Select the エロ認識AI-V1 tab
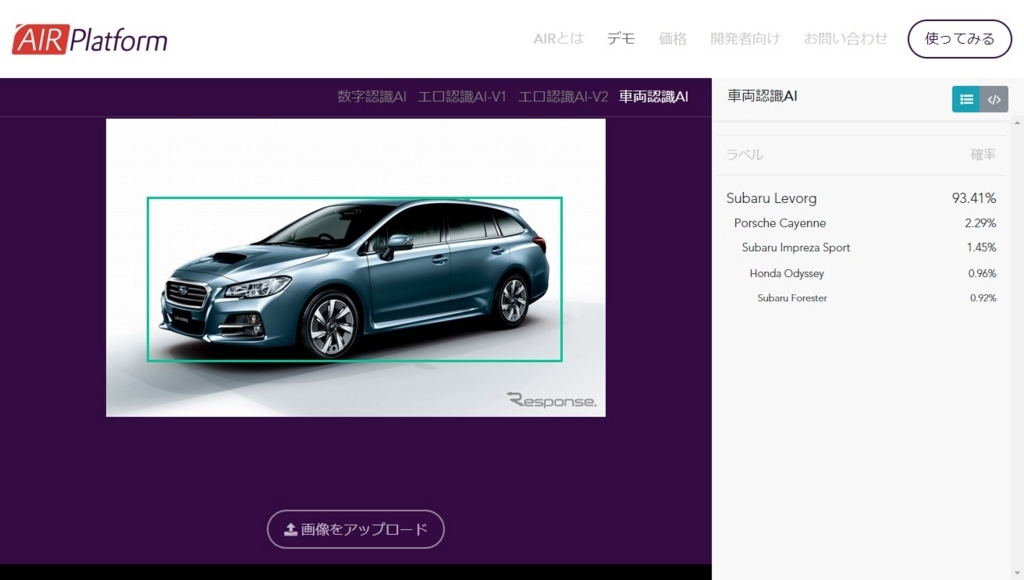This screenshot has height=580, width=1024. point(462,97)
